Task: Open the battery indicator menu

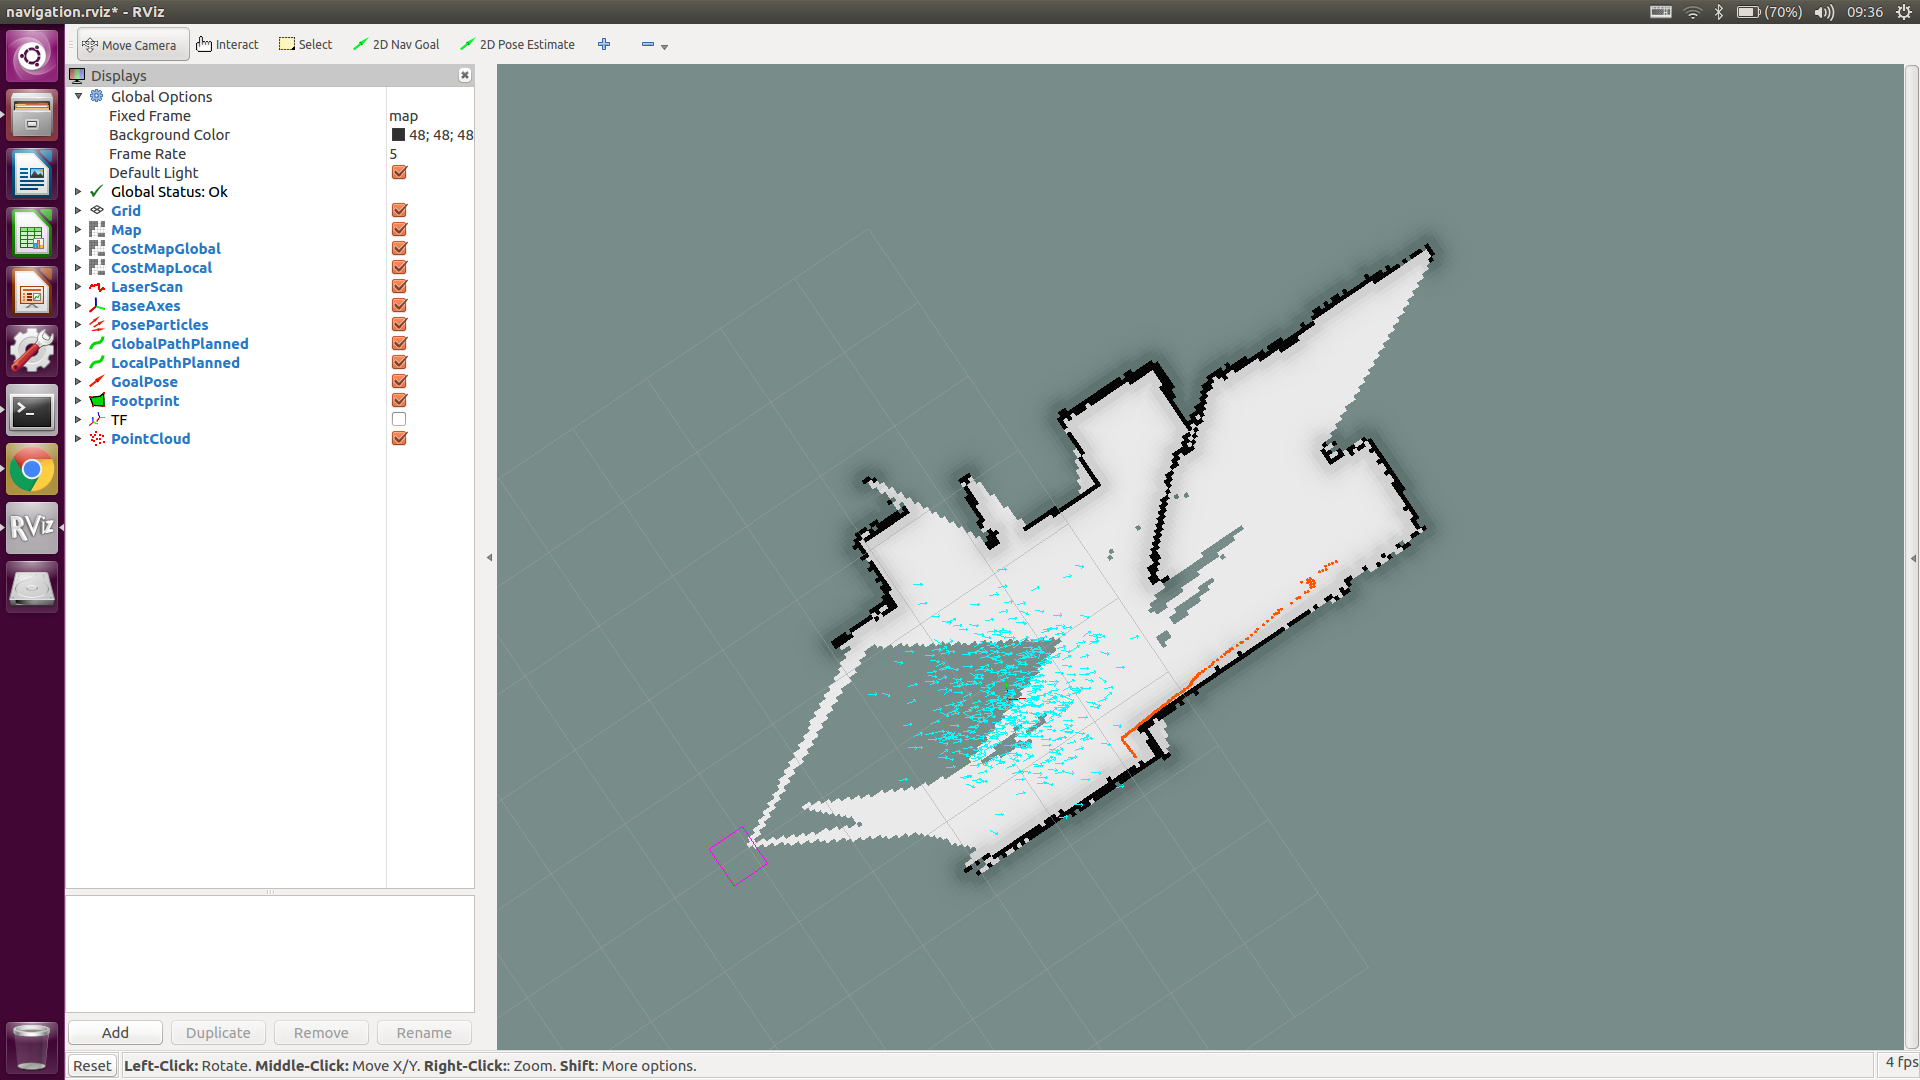Action: (1768, 12)
